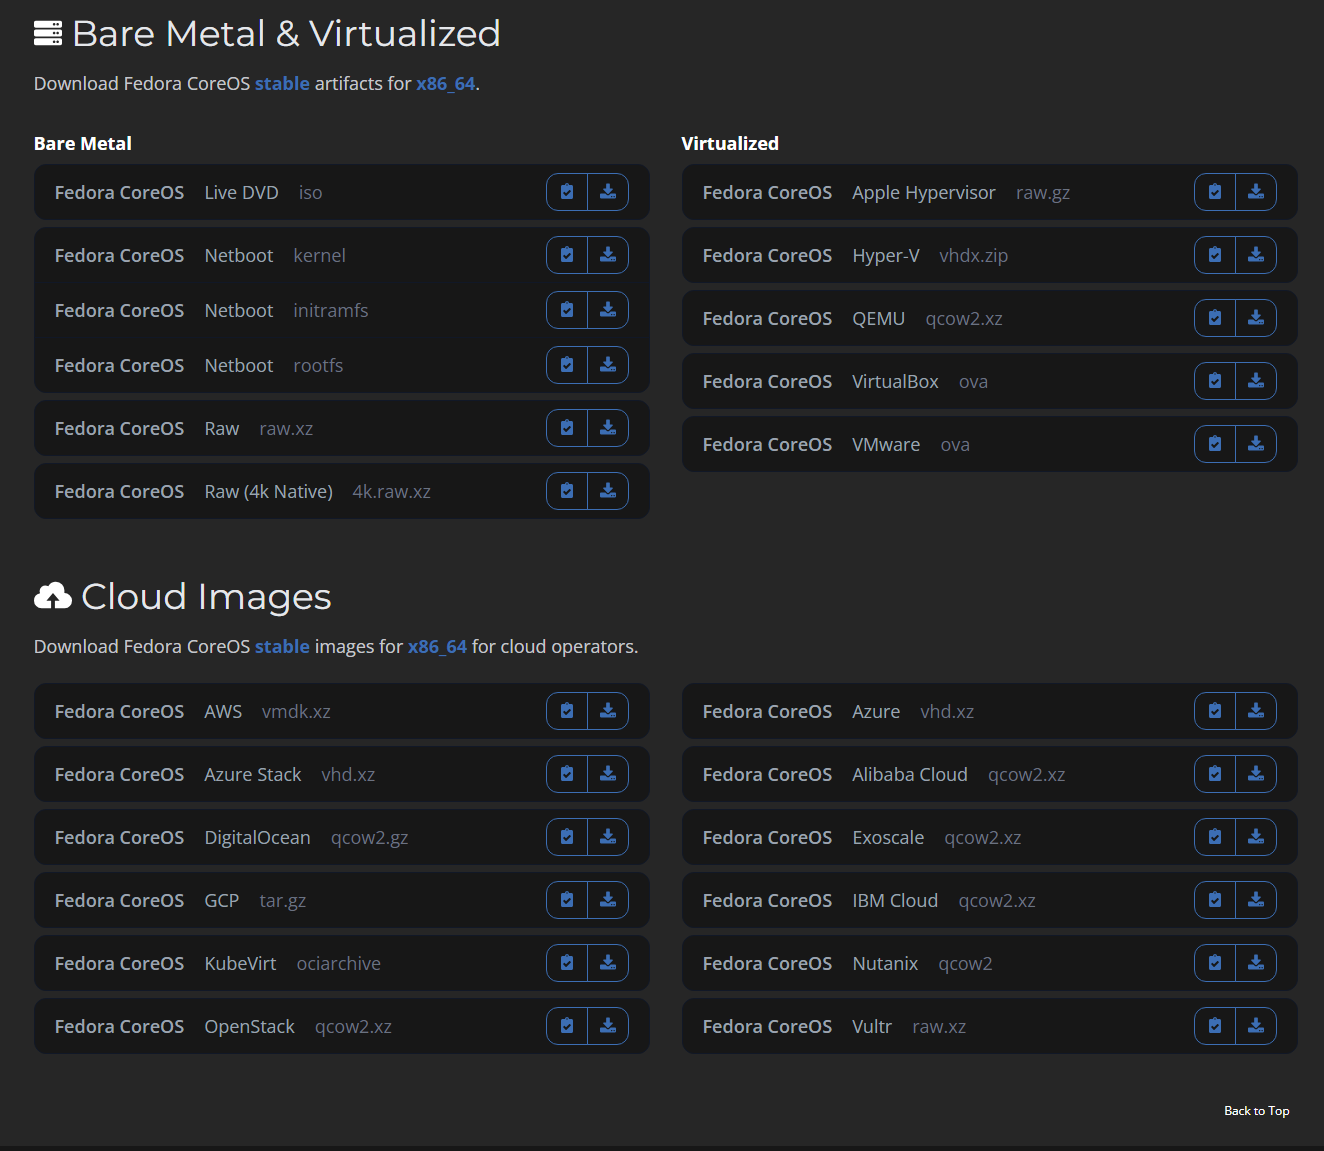Click verify icon for Netboot kernel
1324x1151 pixels.
click(x=567, y=255)
